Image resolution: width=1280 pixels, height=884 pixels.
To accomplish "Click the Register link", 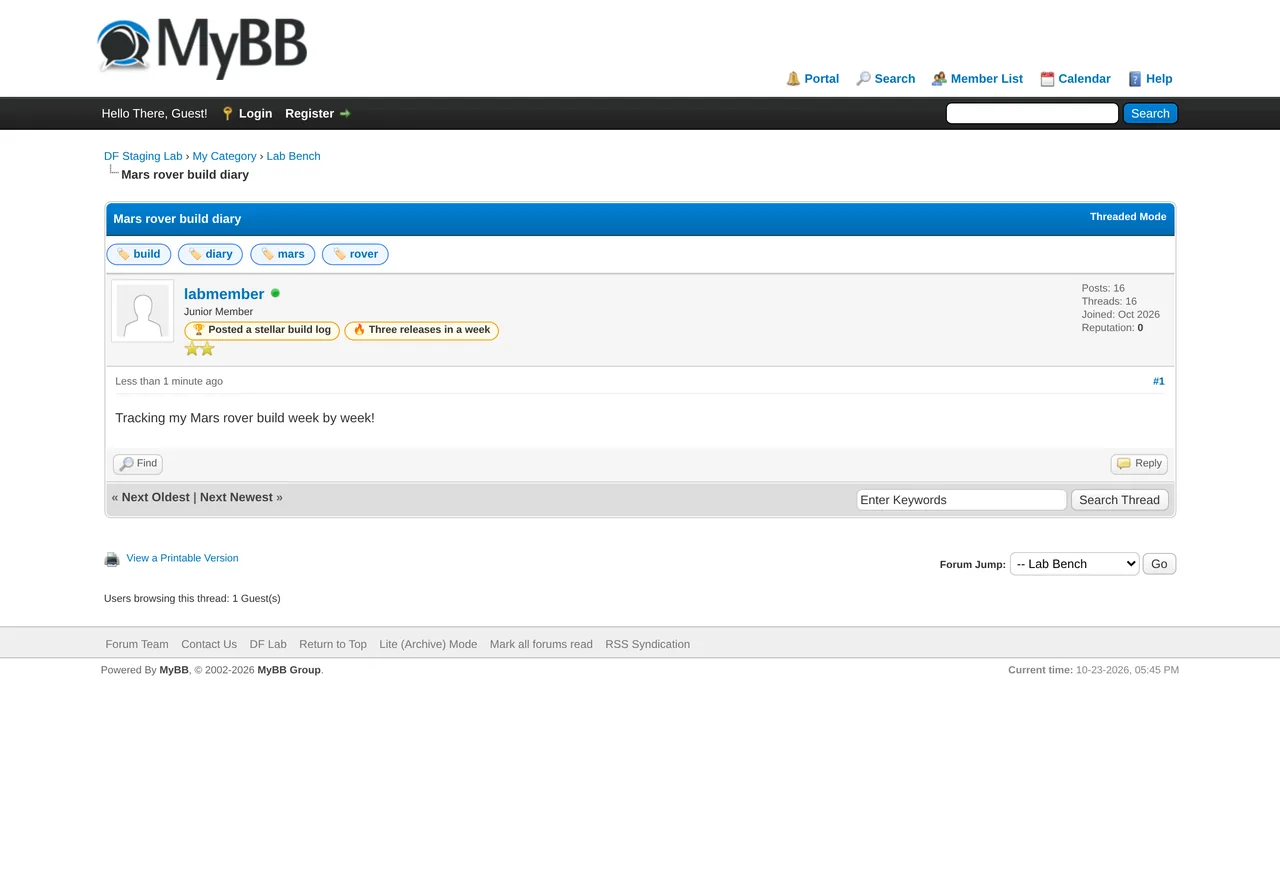I will [x=309, y=114].
